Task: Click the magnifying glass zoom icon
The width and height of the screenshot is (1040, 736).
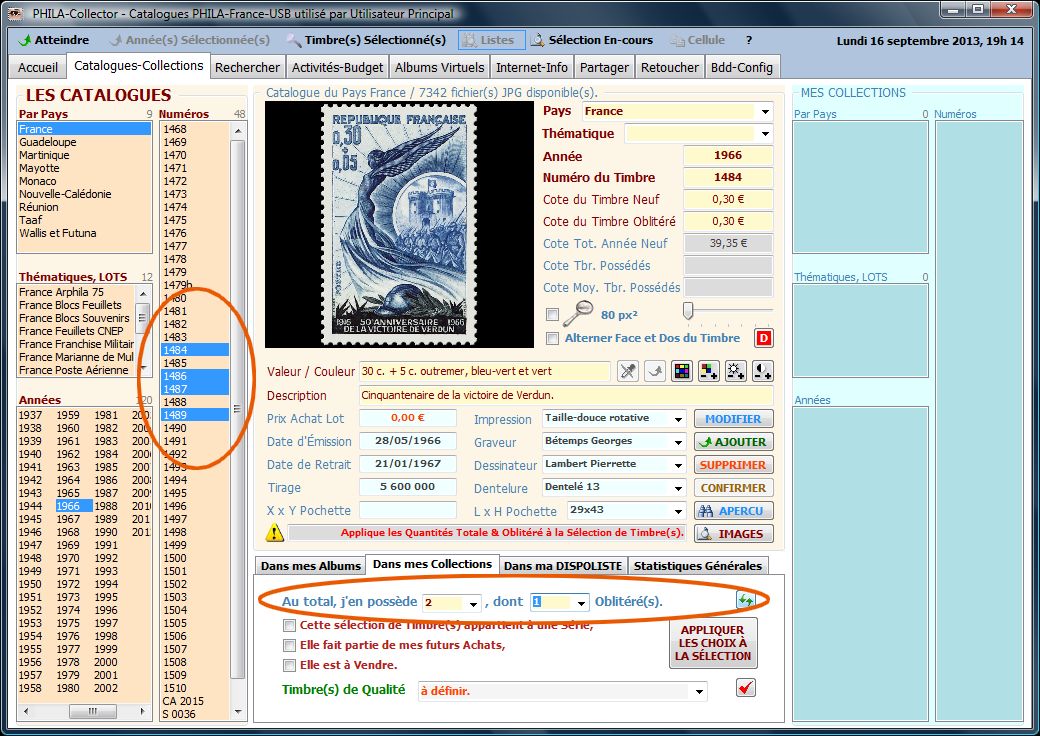Action: (578, 314)
